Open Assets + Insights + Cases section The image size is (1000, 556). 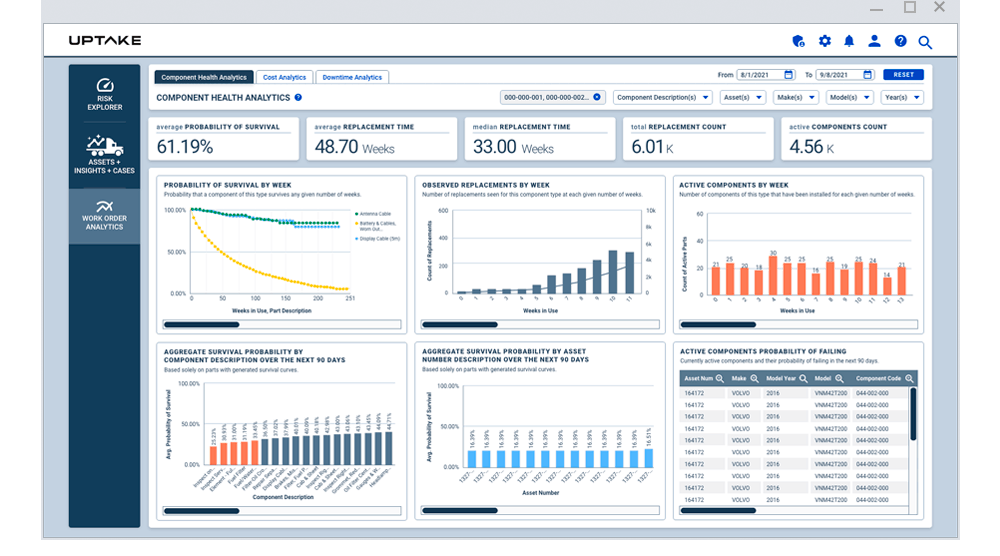point(104,157)
